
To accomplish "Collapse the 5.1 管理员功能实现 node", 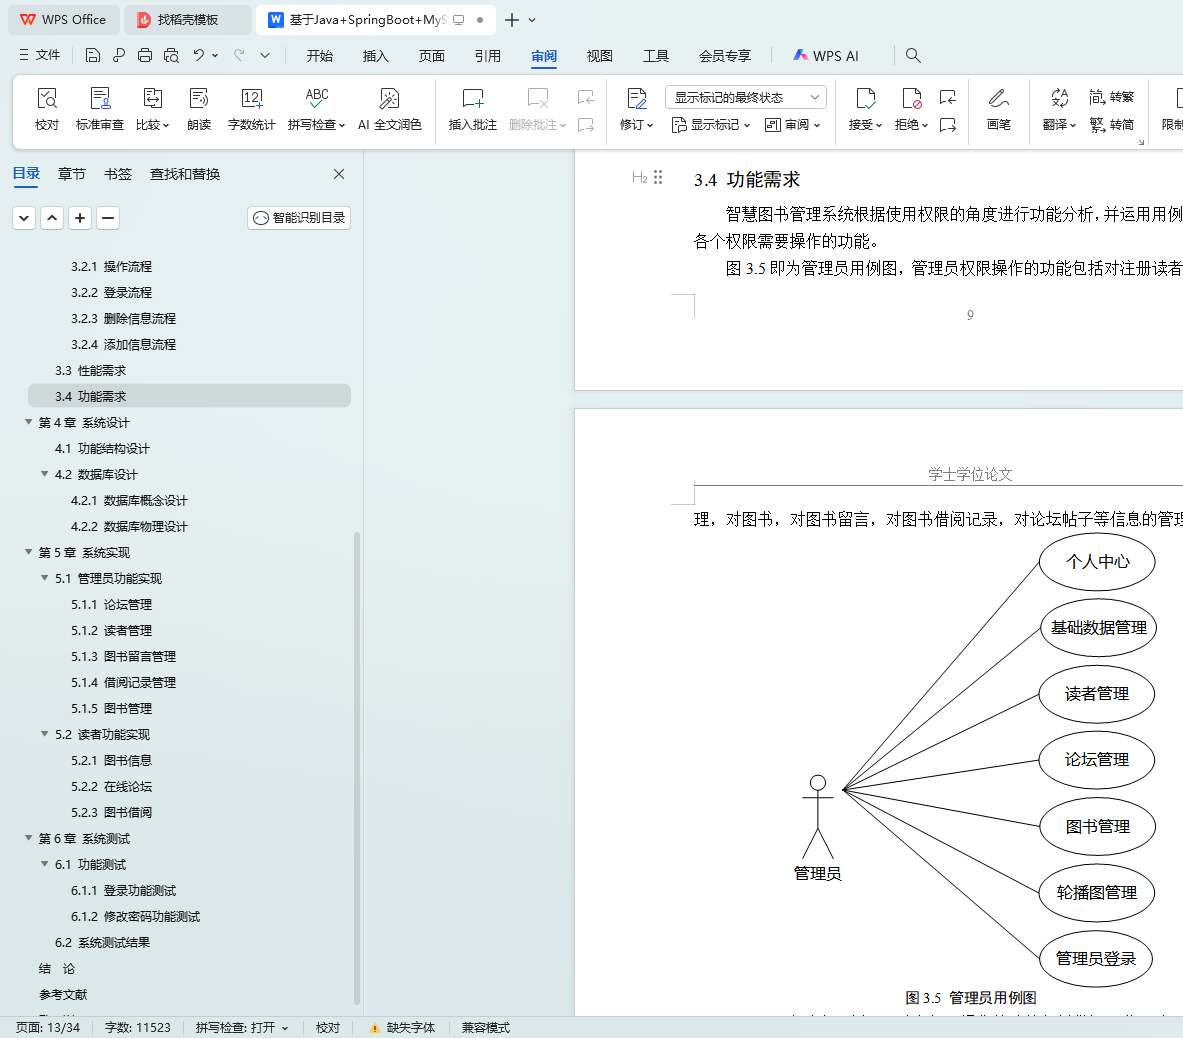I will tap(45, 578).
